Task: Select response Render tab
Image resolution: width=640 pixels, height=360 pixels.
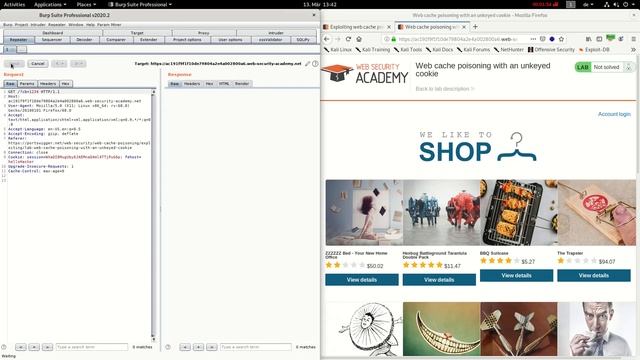Action: coord(242,84)
